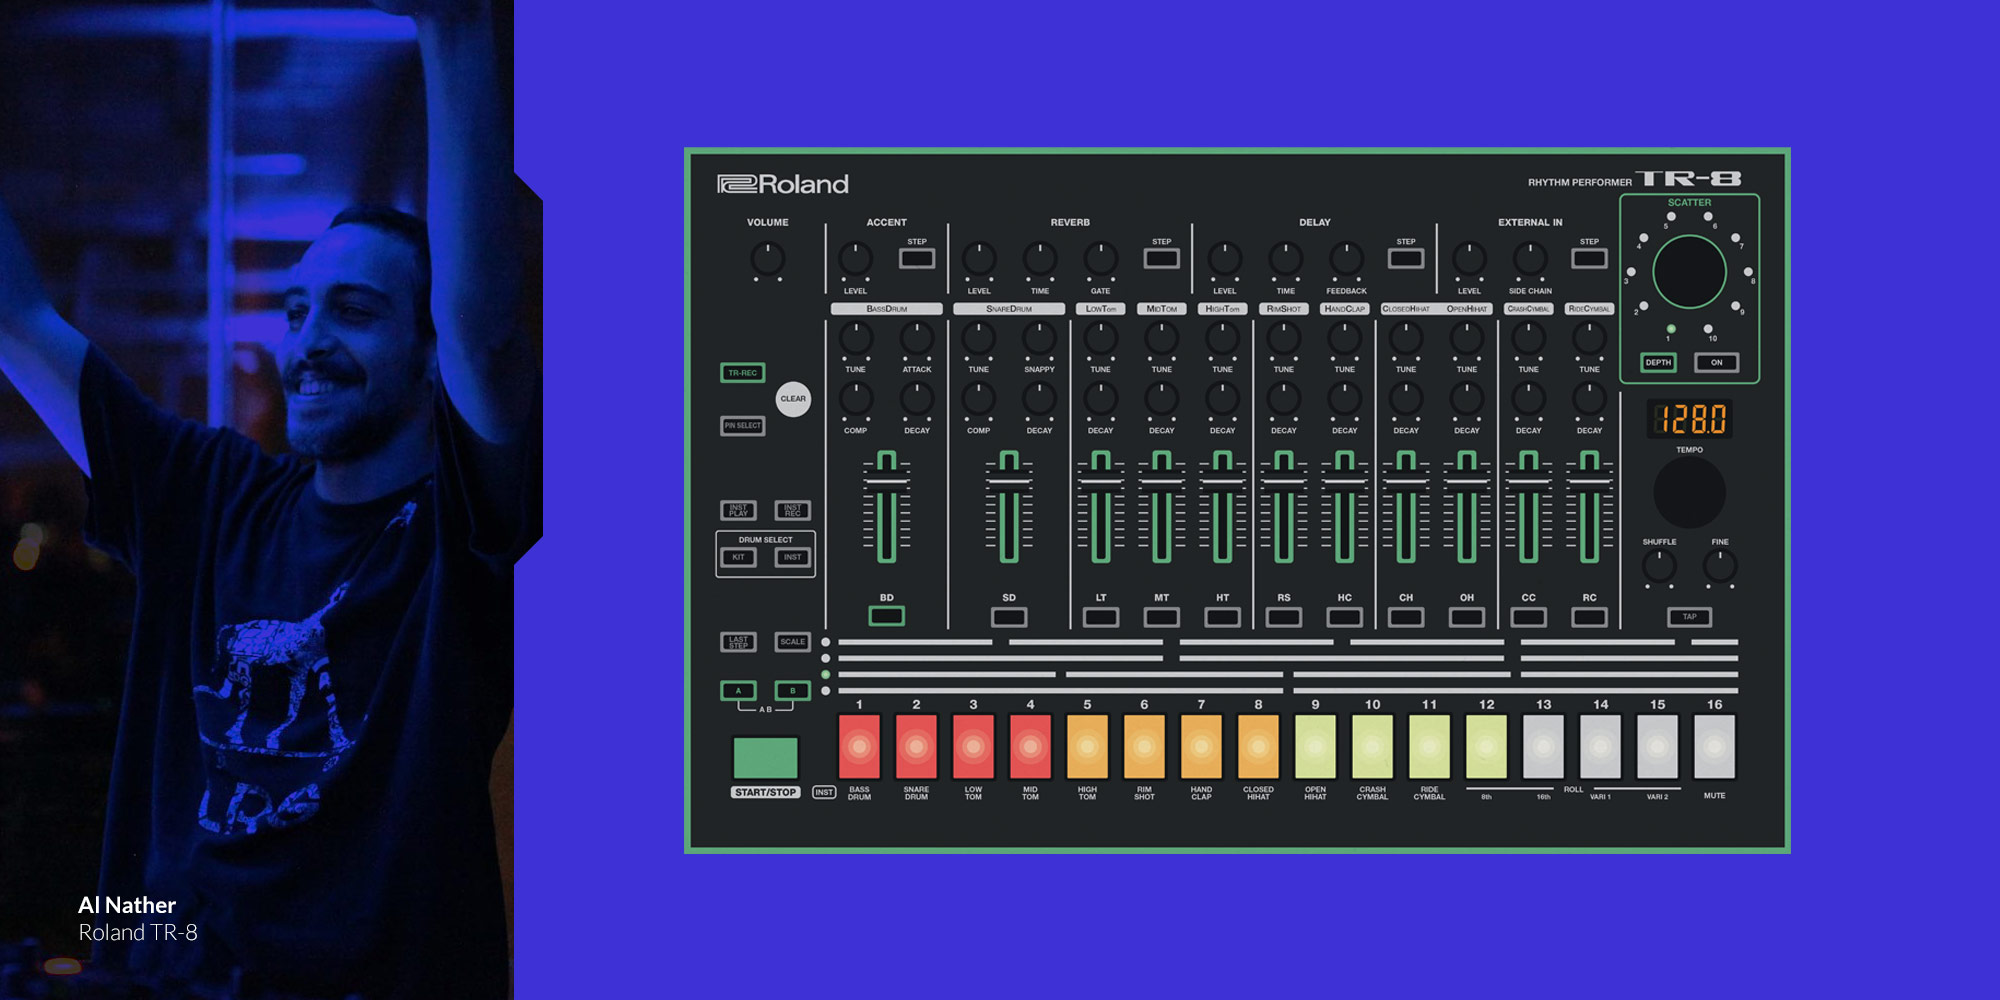Tap step pad 13 for 16th roll

[x=1543, y=746]
